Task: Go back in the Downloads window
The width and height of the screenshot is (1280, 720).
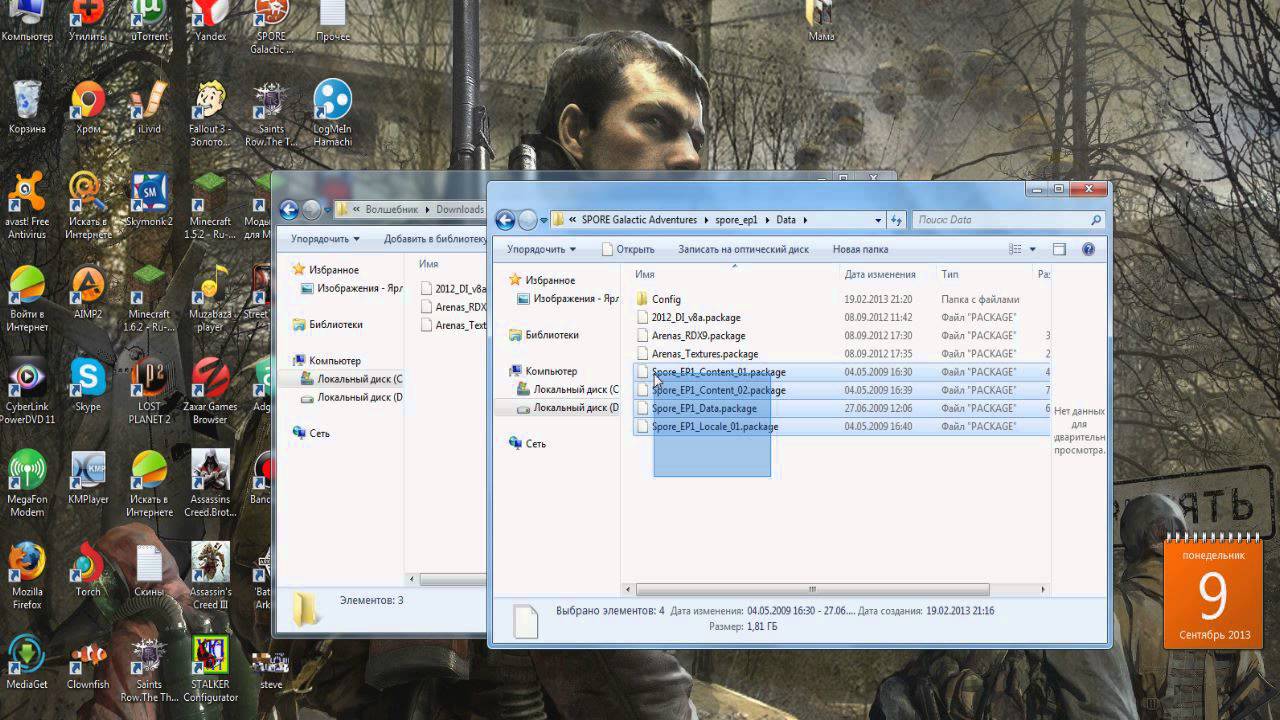Action: click(x=289, y=210)
